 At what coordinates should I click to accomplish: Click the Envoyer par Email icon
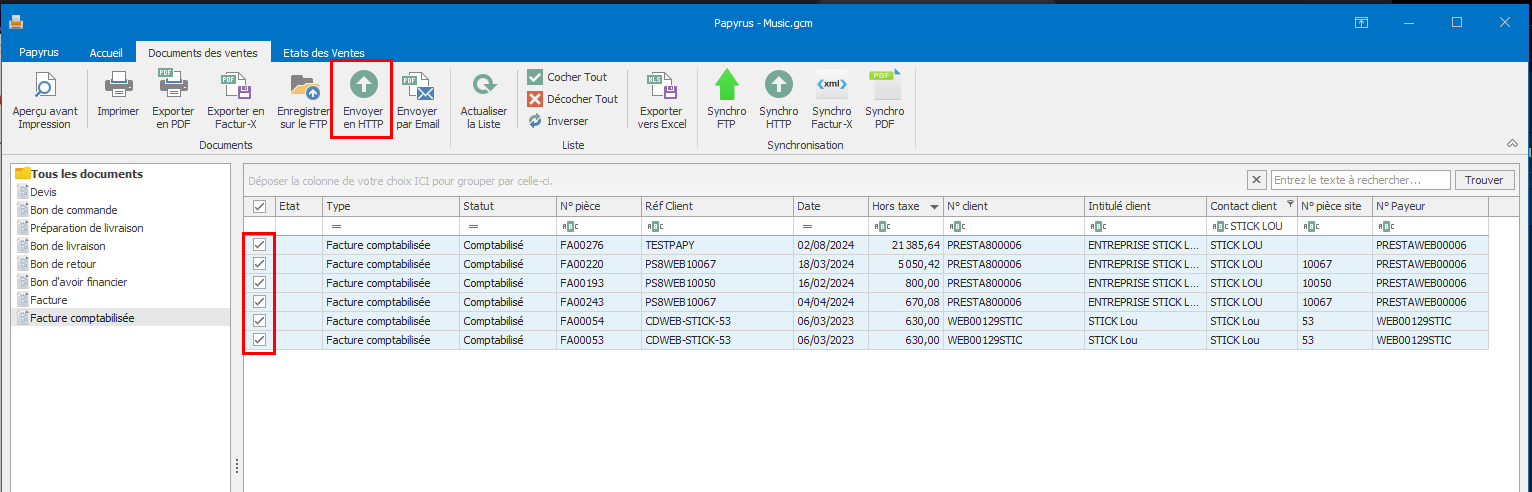pos(417,86)
